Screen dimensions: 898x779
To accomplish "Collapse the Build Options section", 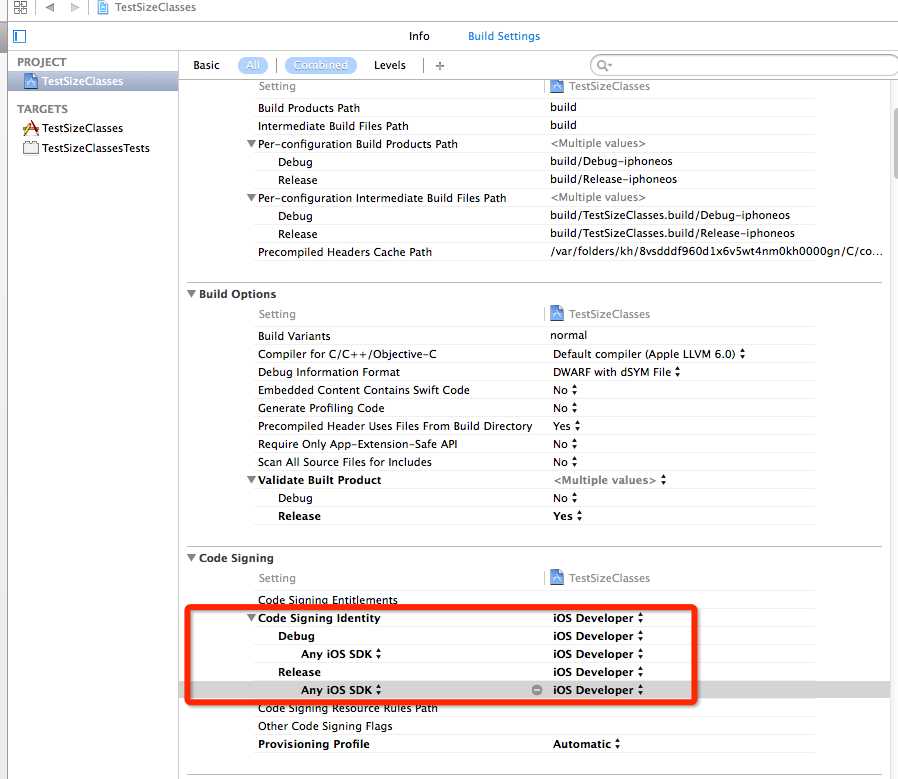I will pyautogui.click(x=191, y=294).
